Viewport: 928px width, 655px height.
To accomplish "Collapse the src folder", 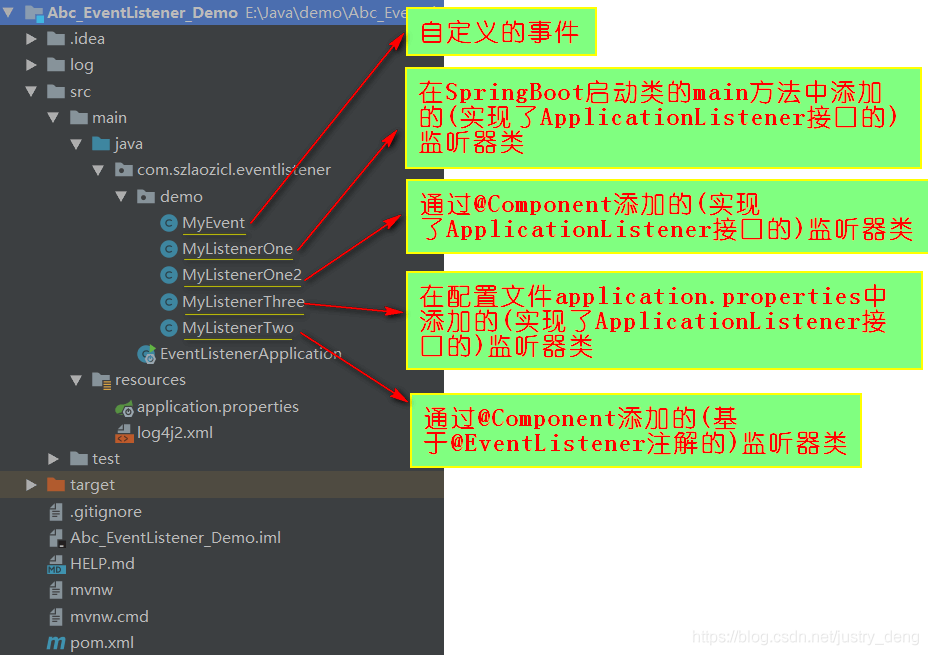I will [32, 92].
